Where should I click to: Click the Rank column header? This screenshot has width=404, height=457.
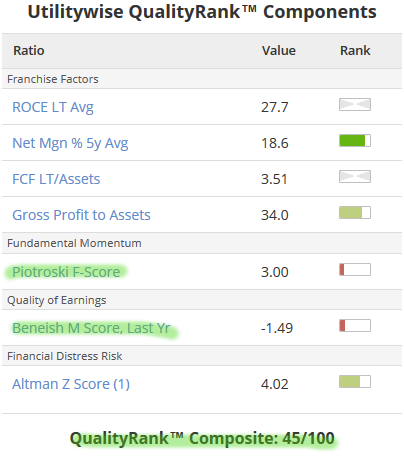click(355, 51)
